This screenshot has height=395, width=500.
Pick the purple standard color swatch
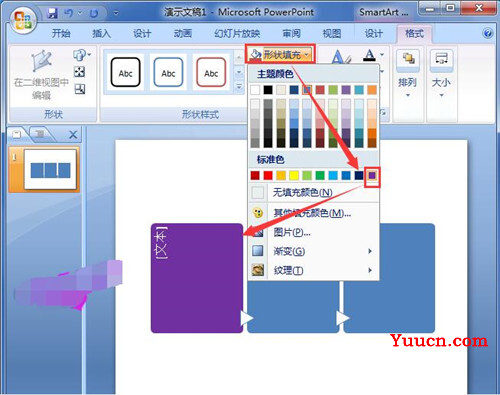(372, 175)
